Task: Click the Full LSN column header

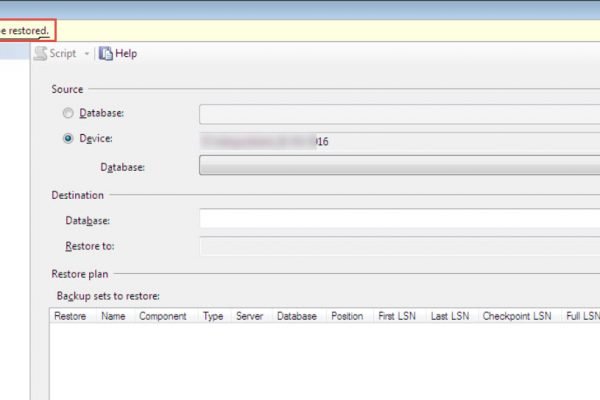Action: pos(583,316)
